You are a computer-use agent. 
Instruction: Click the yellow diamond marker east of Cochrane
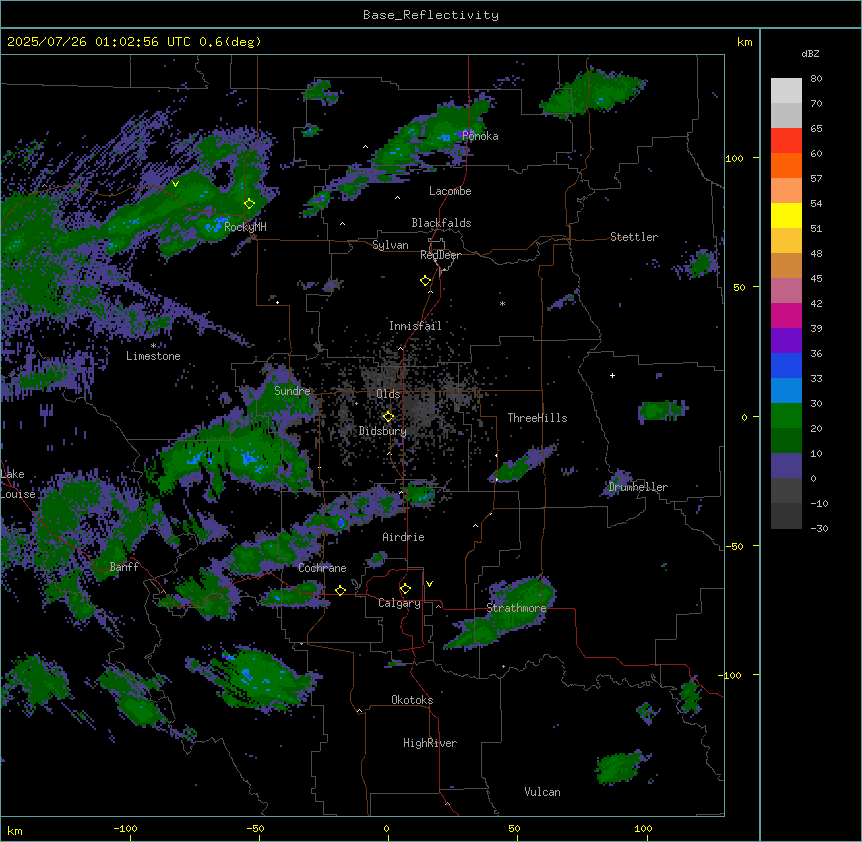click(x=340, y=590)
